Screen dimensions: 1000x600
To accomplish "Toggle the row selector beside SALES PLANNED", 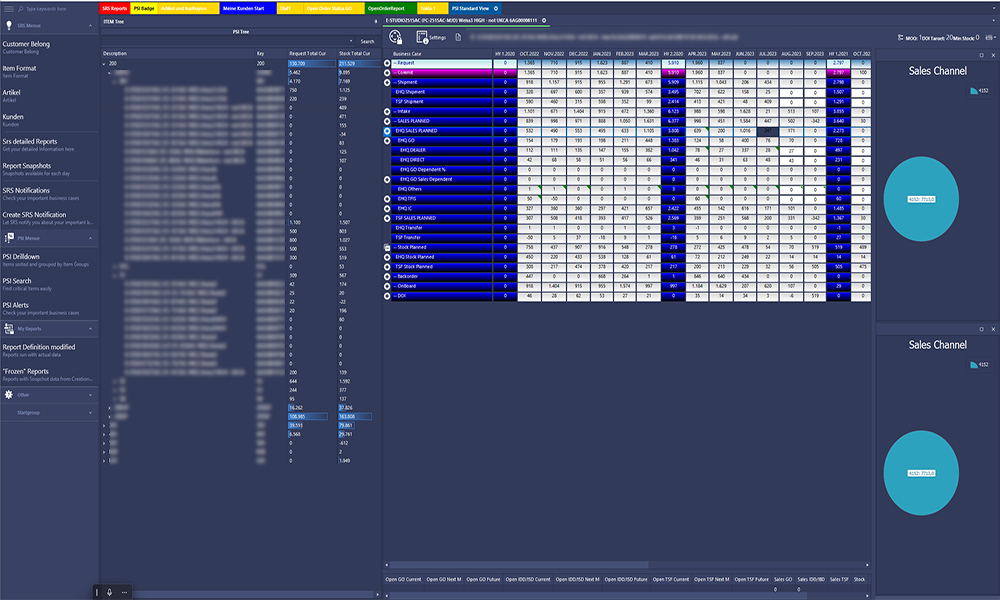I will coord(386,121).
